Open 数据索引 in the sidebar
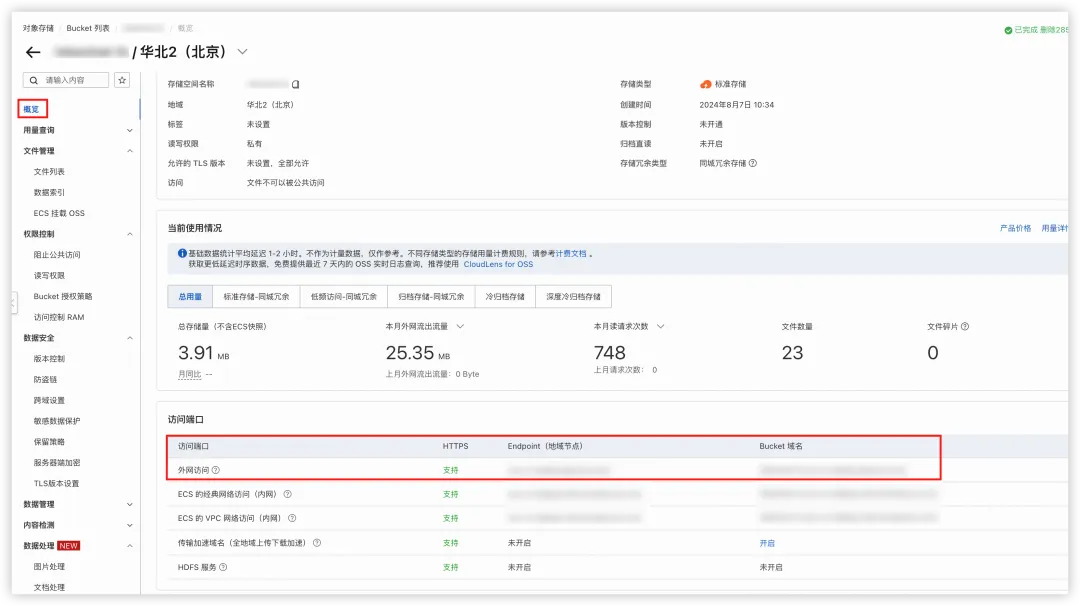Viewport: 1080px width, 606px height. (49, 193)
